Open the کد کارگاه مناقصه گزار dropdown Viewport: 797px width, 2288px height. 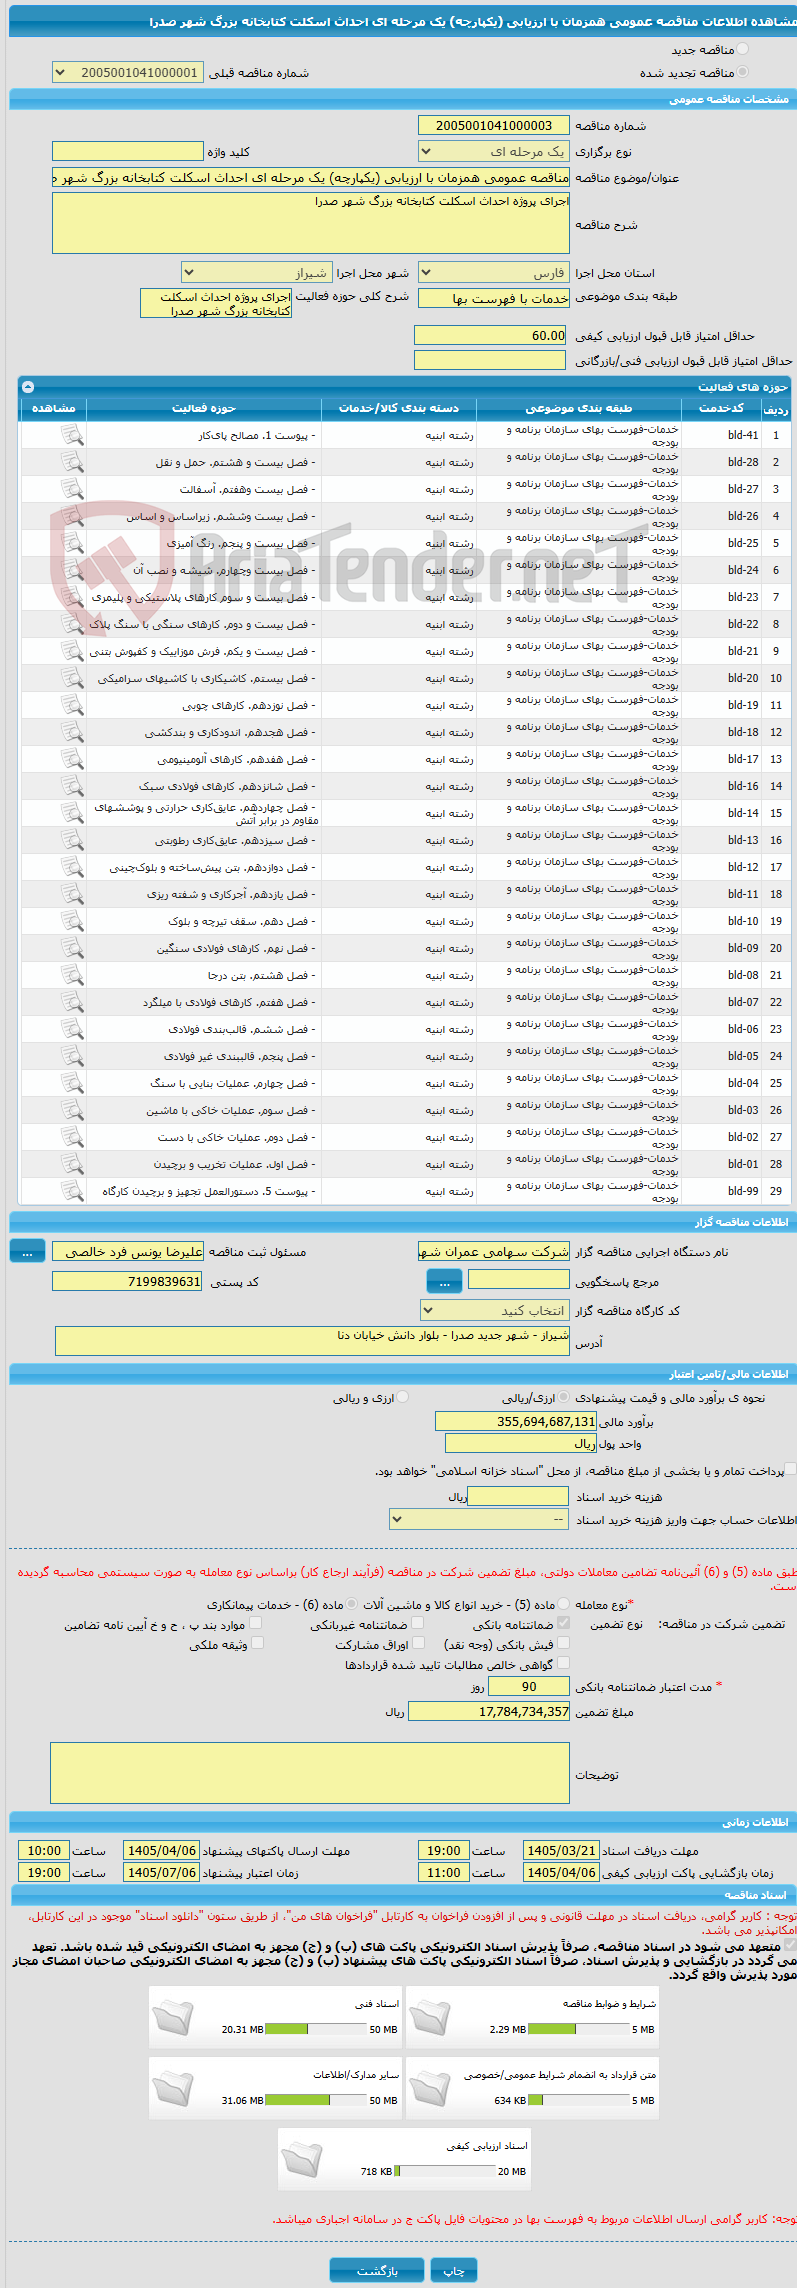(495, 1310)
